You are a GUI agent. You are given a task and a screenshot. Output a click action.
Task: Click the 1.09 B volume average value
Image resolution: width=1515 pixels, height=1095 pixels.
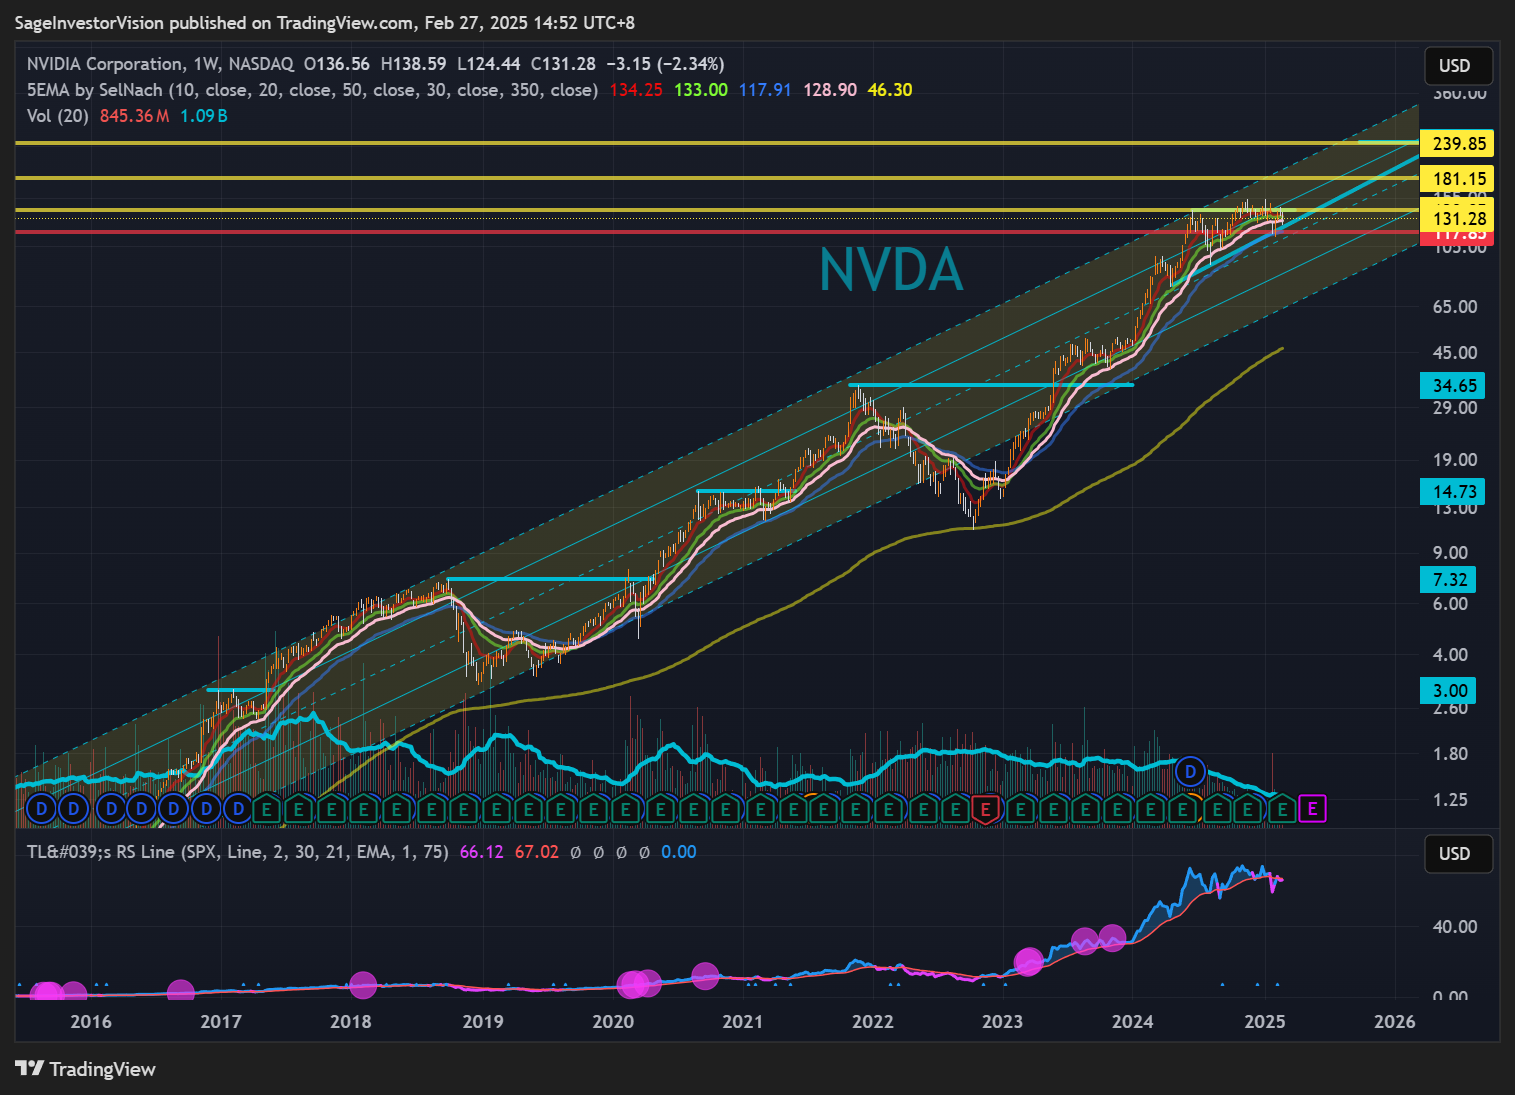click(x=204, y=116)
